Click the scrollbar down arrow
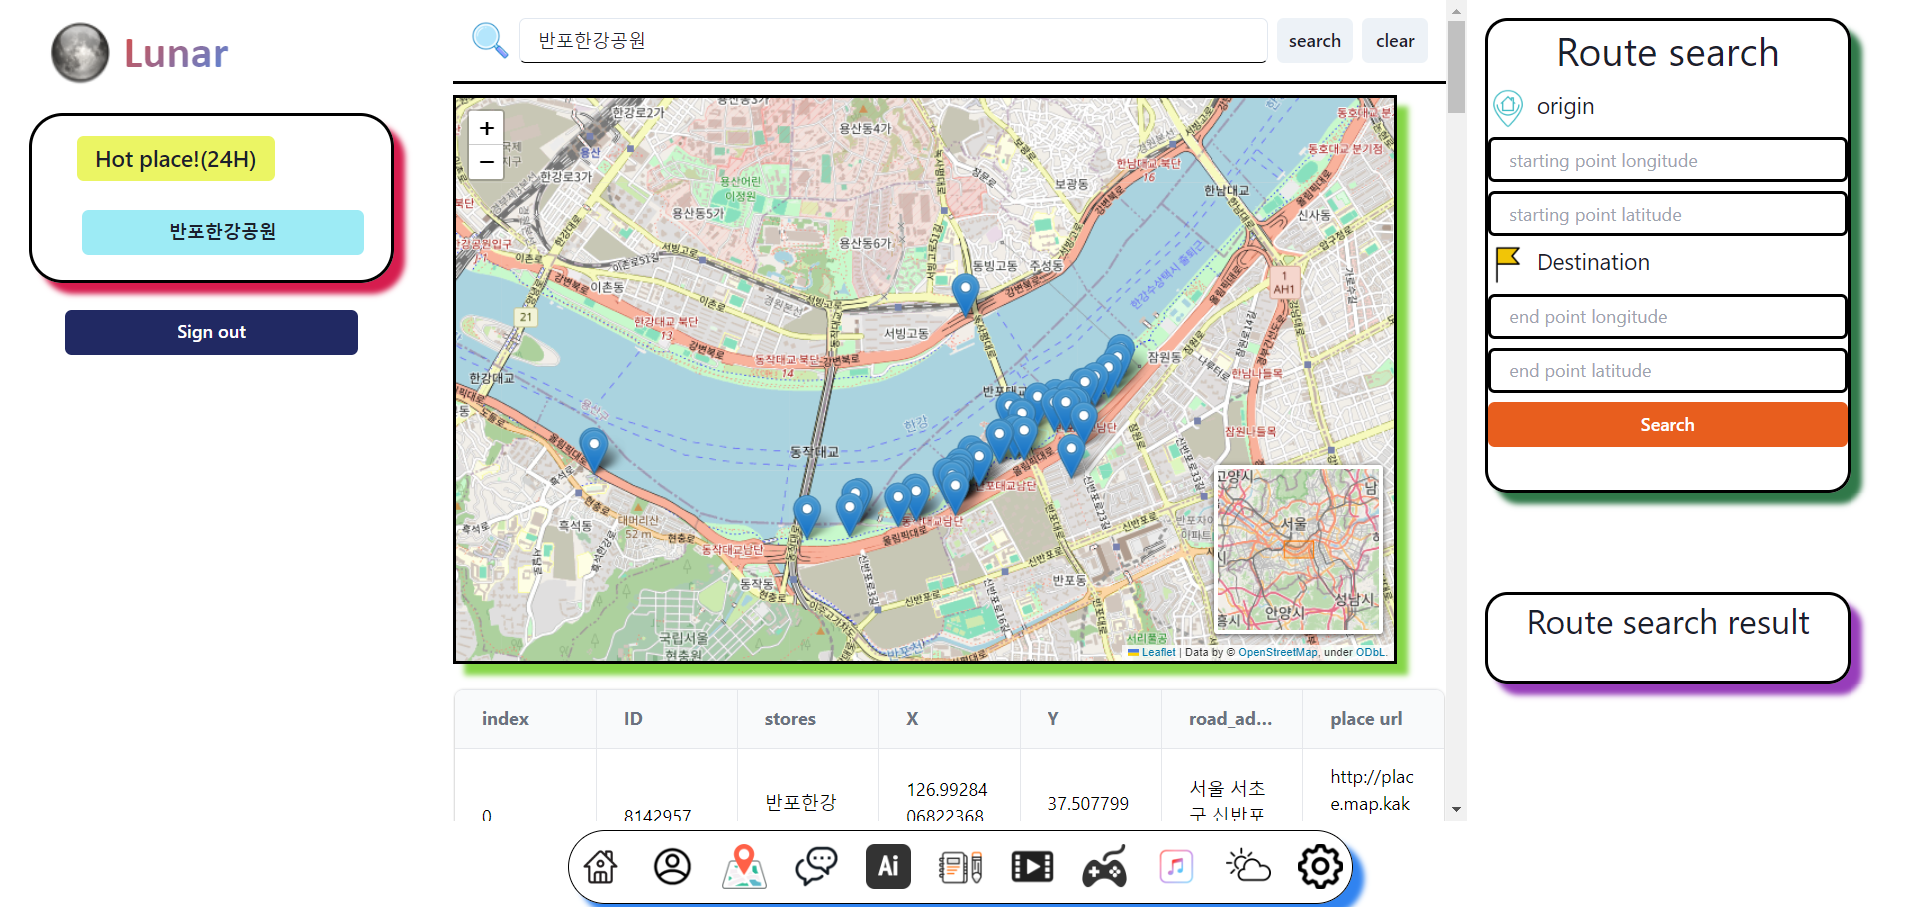This screenshot has height=907, width=1920. (x=1456, y=809)
